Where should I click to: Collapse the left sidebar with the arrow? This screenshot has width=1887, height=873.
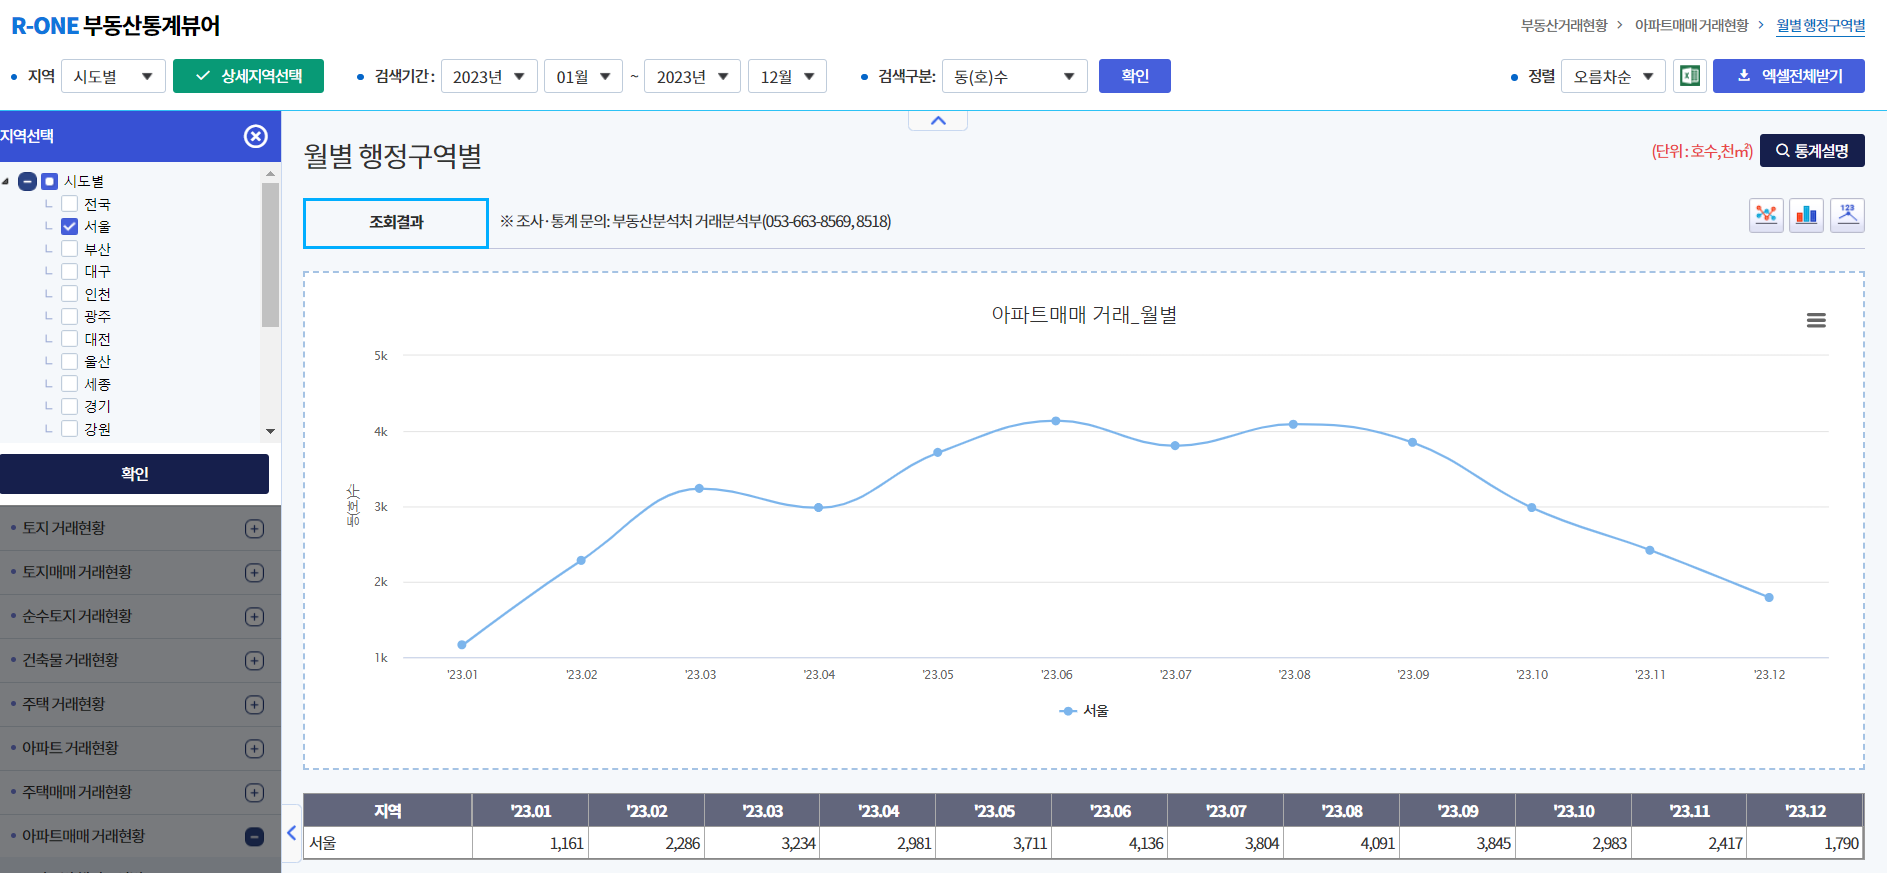click(292, 832)
